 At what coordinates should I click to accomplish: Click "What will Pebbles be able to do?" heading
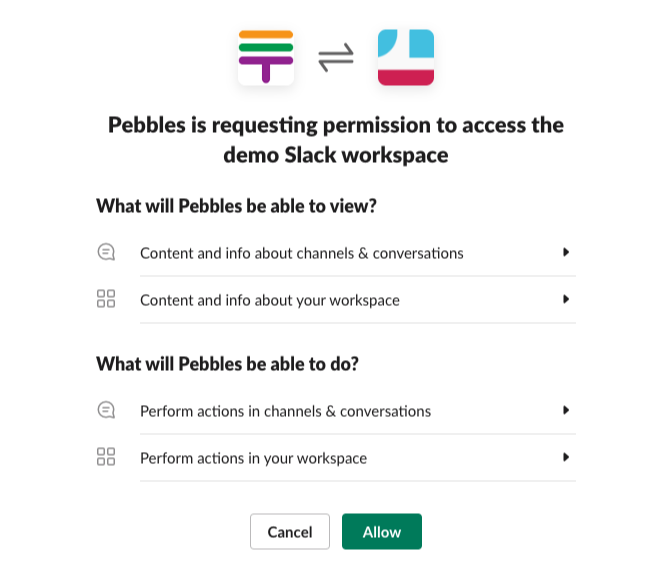(x=227, y=364)
